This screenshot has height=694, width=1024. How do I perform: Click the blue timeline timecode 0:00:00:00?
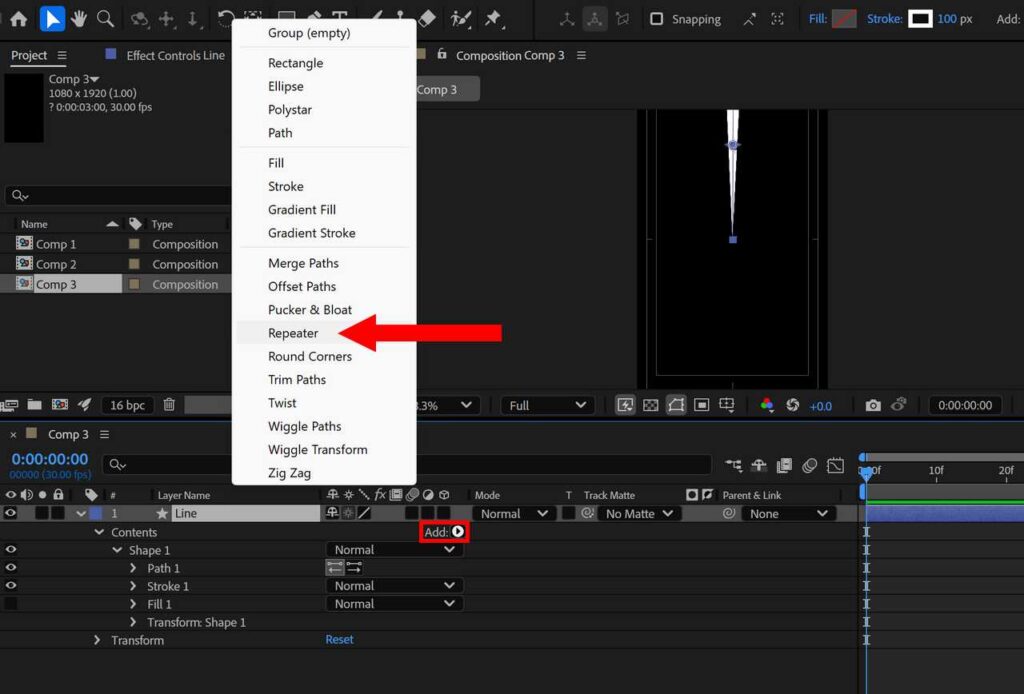[50, 459]
